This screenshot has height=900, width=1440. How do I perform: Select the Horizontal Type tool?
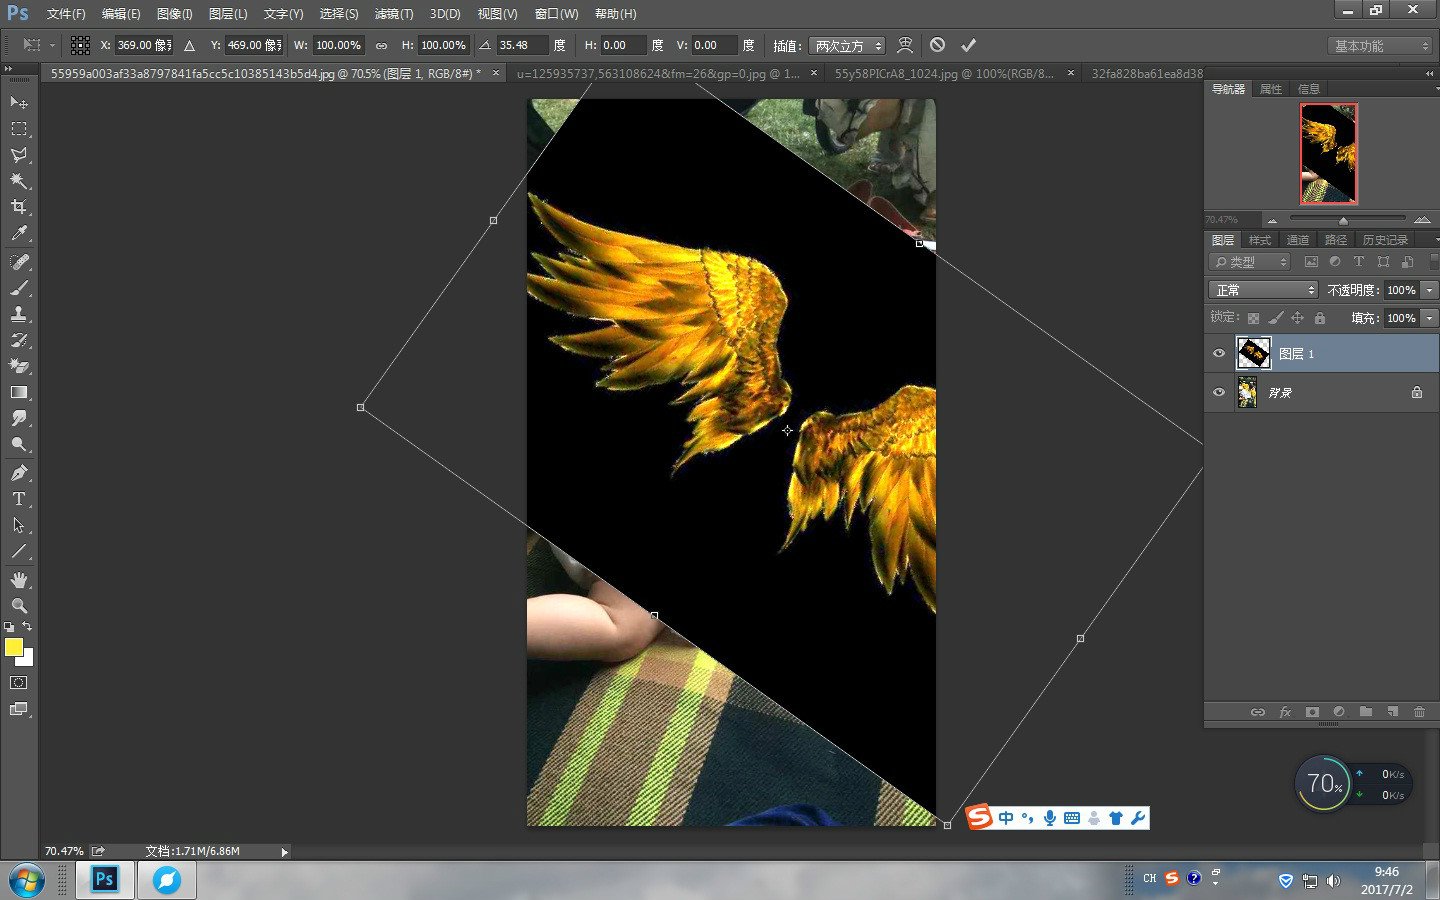[x=19, y=499]
